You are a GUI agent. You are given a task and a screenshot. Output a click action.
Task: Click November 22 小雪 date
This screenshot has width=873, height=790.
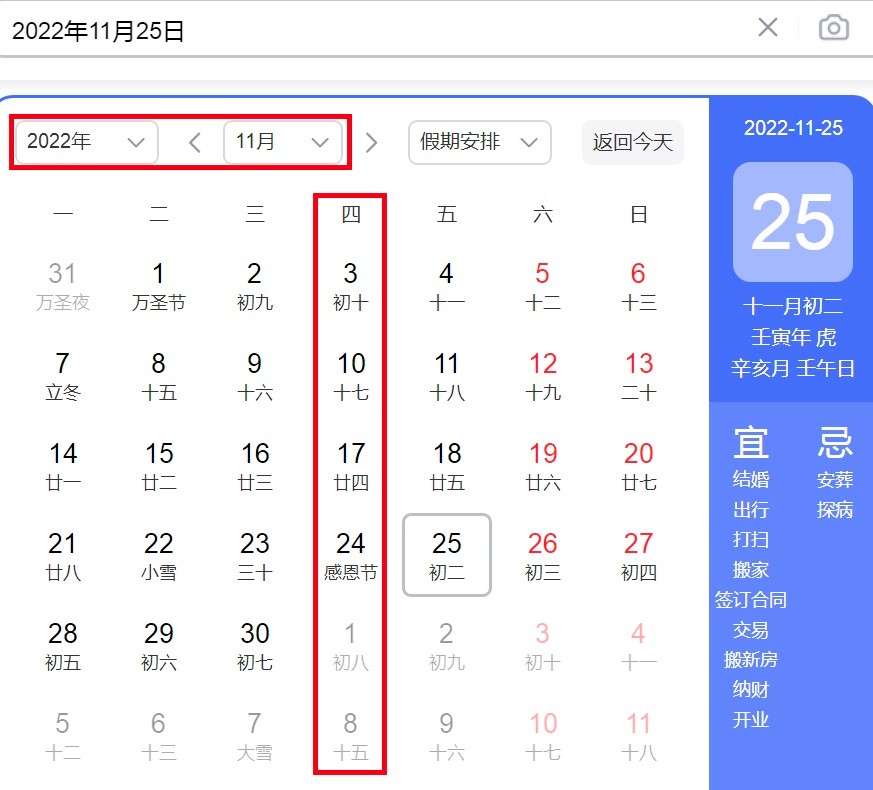pyautogui.click(x=158, y=556)
